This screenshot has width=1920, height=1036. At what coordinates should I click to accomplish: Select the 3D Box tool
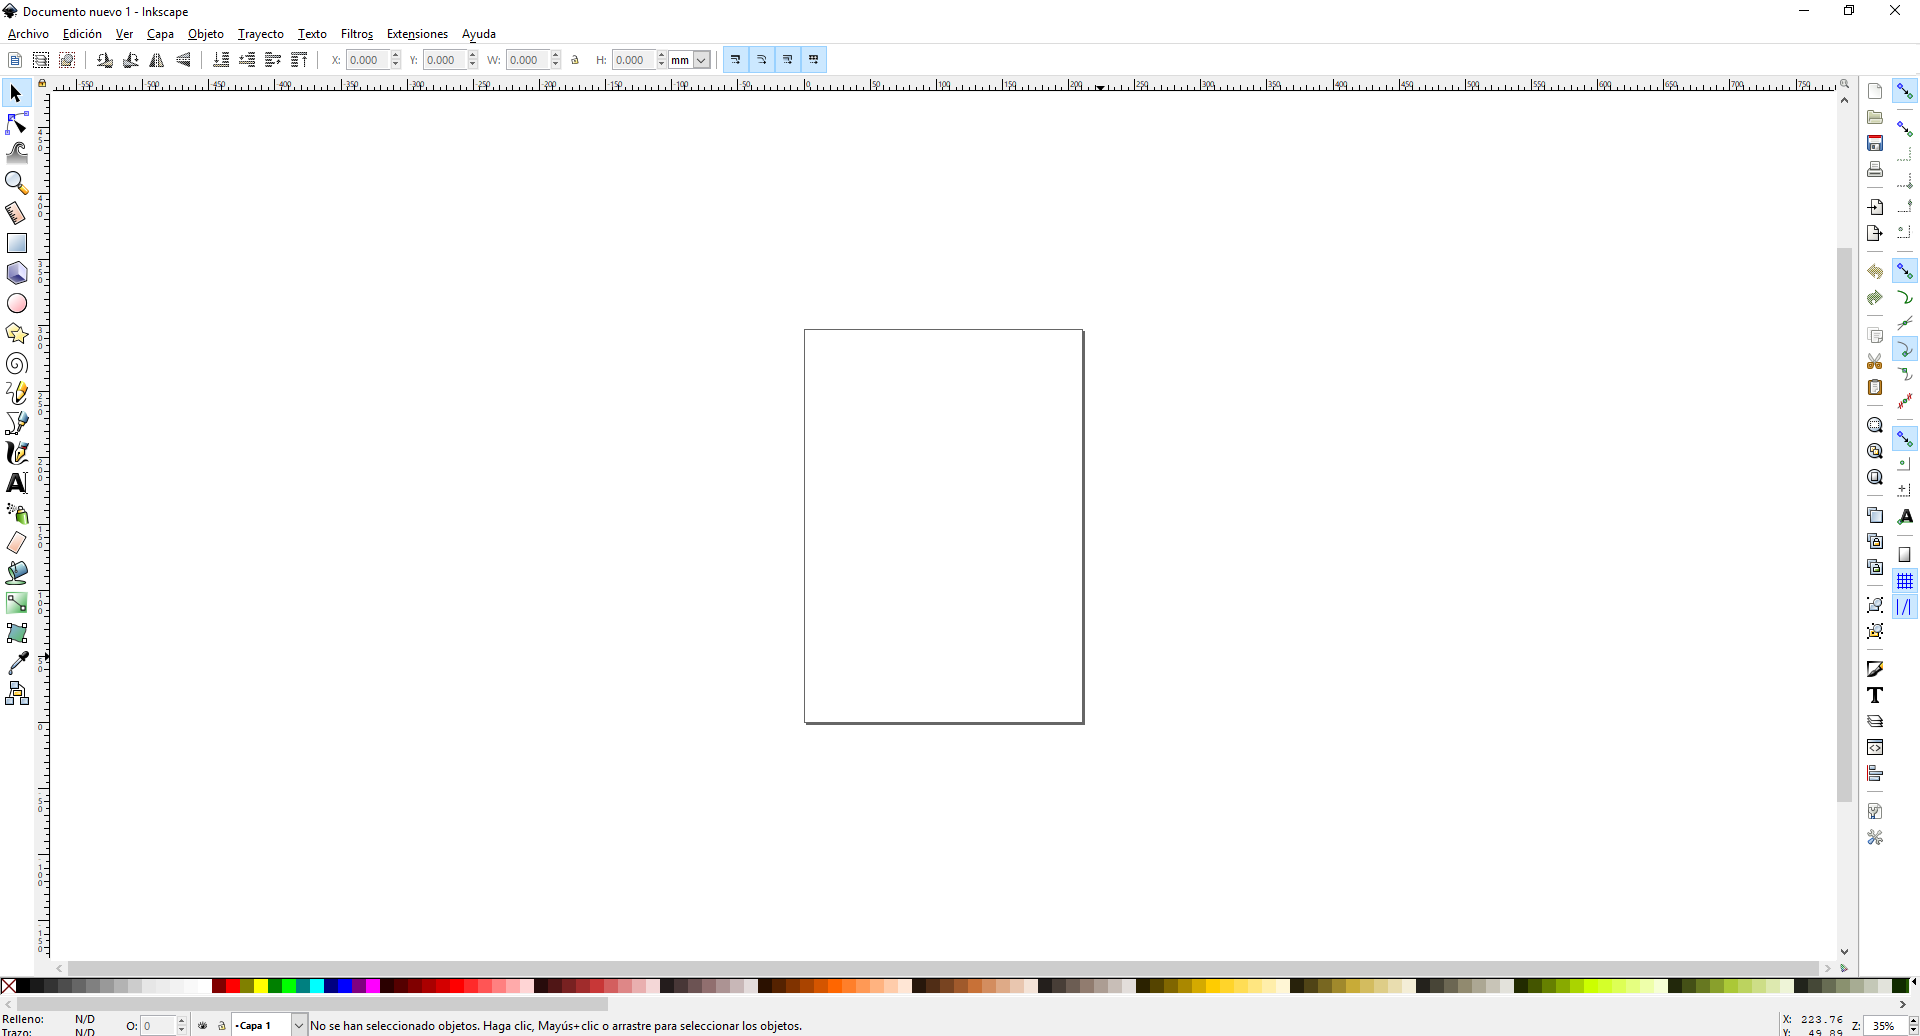point(16,273)
